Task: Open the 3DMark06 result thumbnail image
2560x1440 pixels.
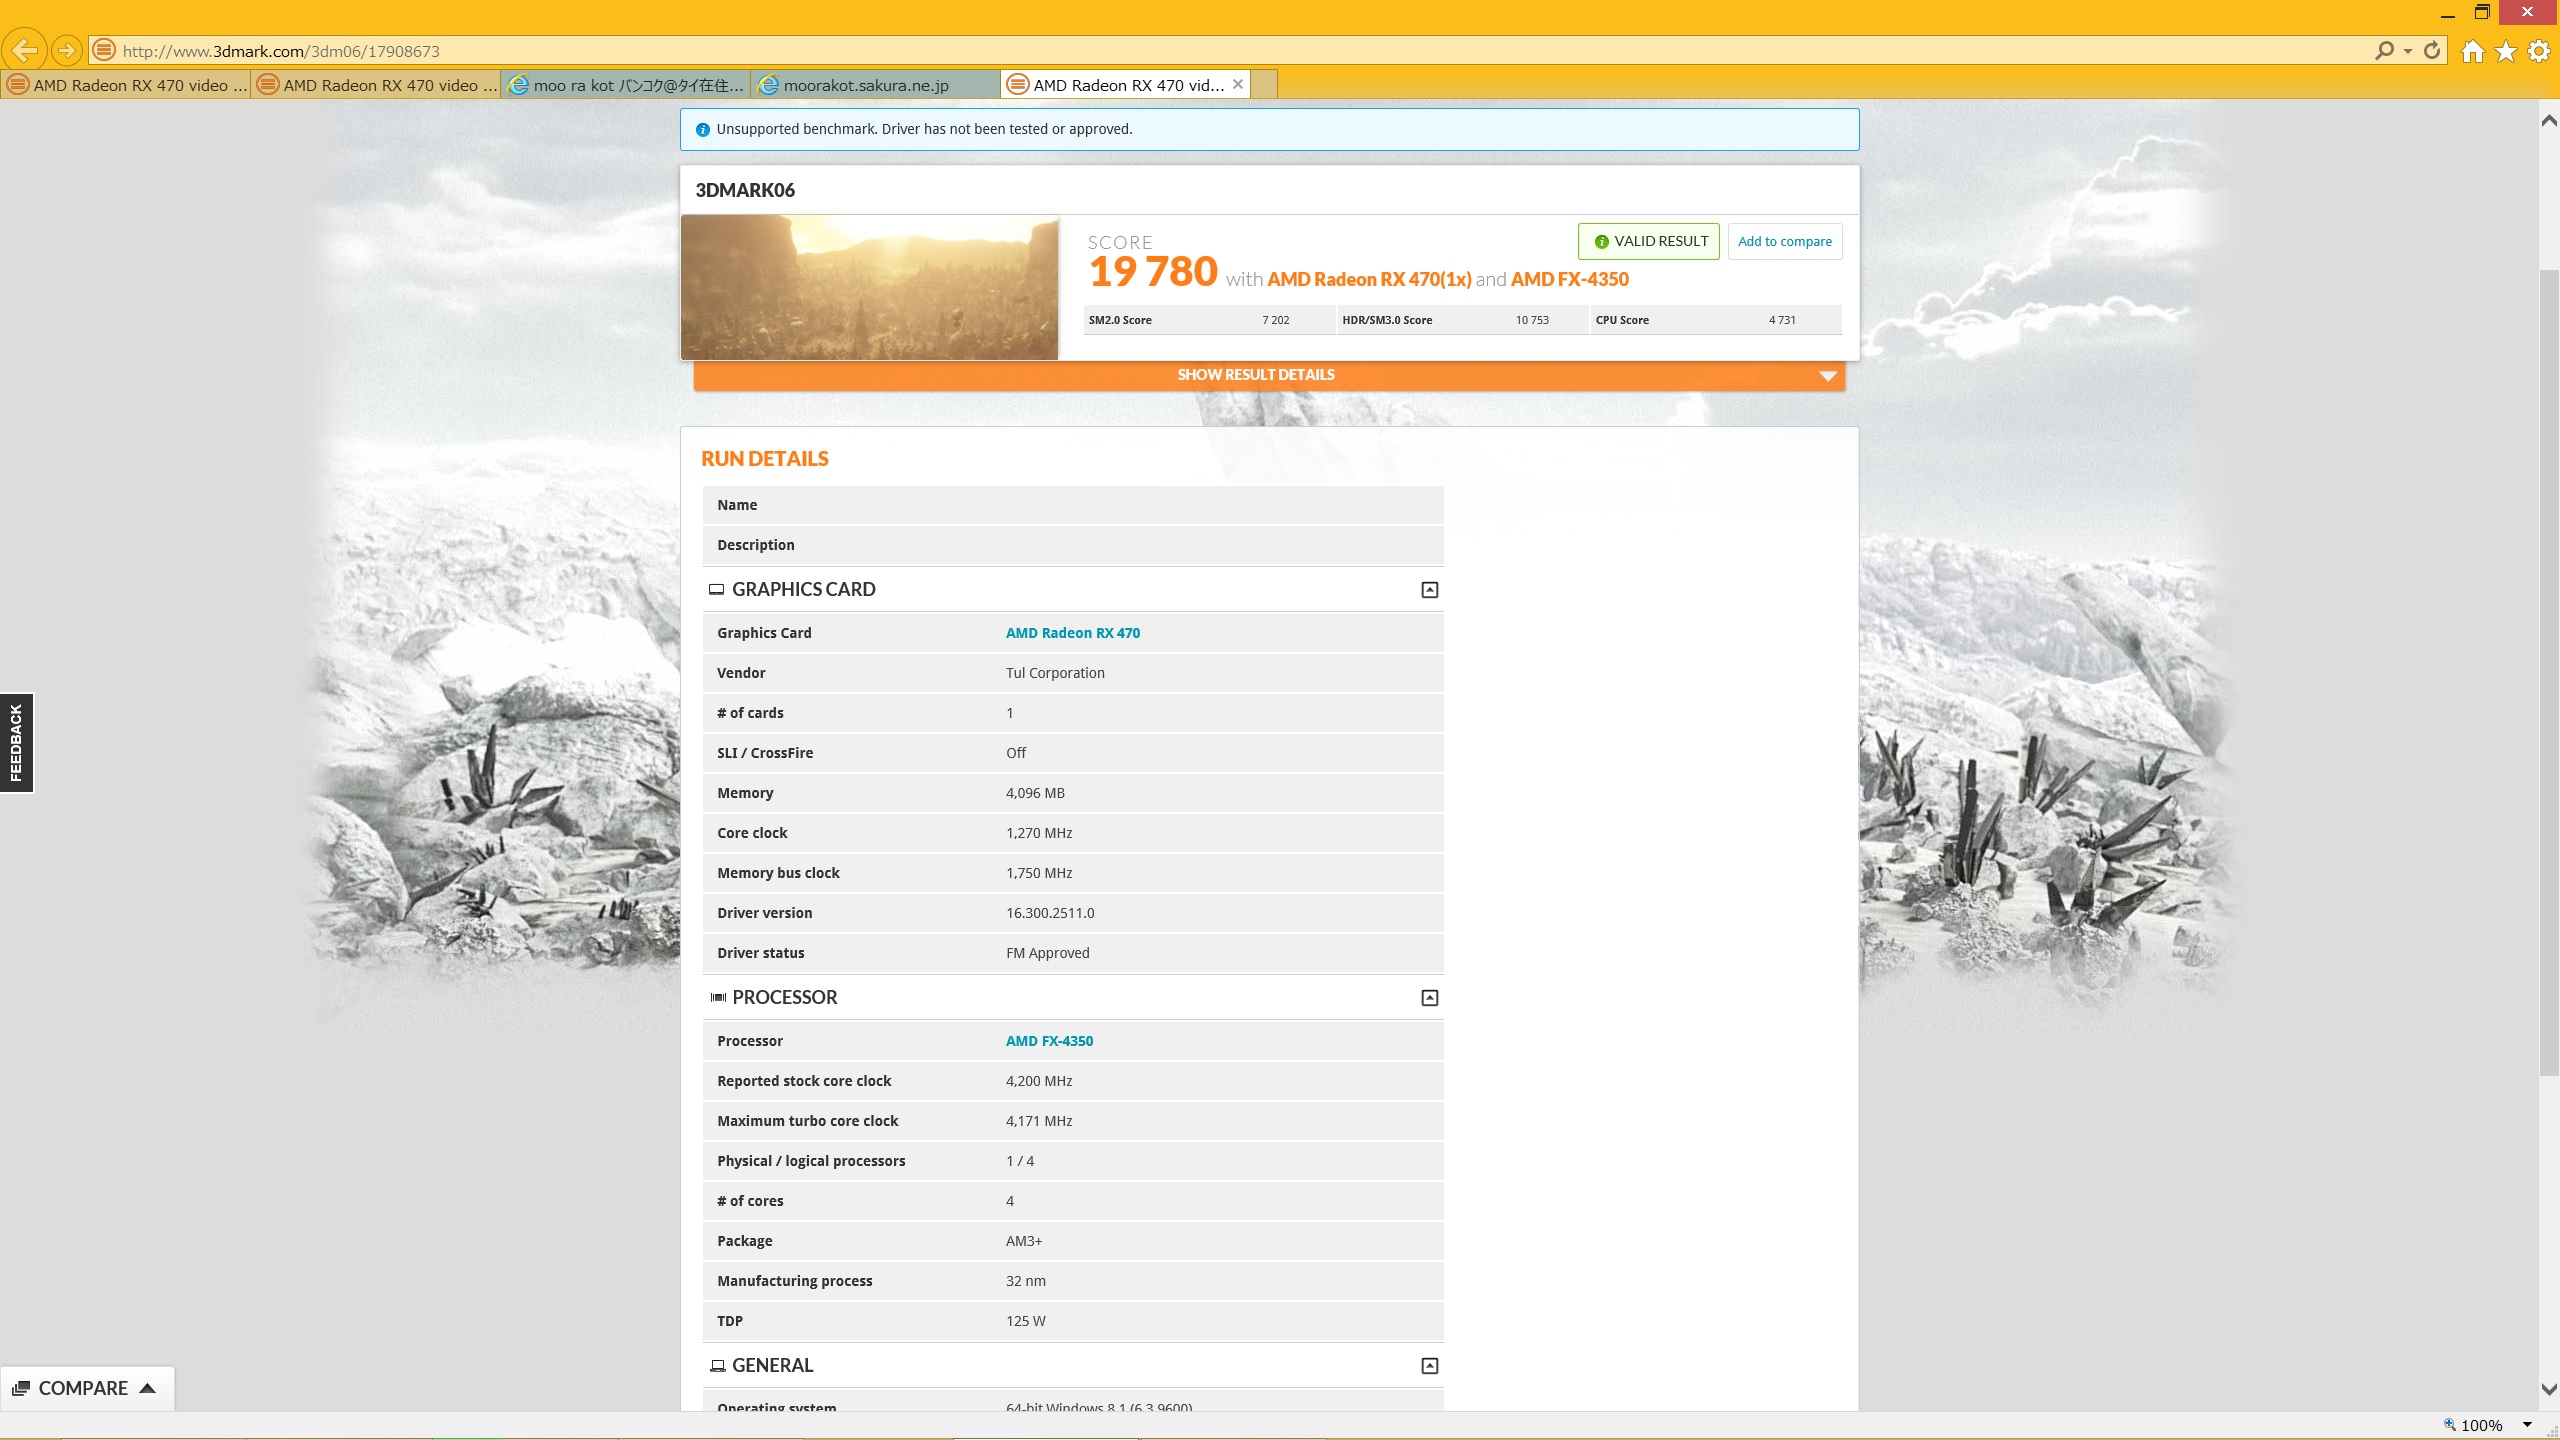Action: [x=869, y=287]
